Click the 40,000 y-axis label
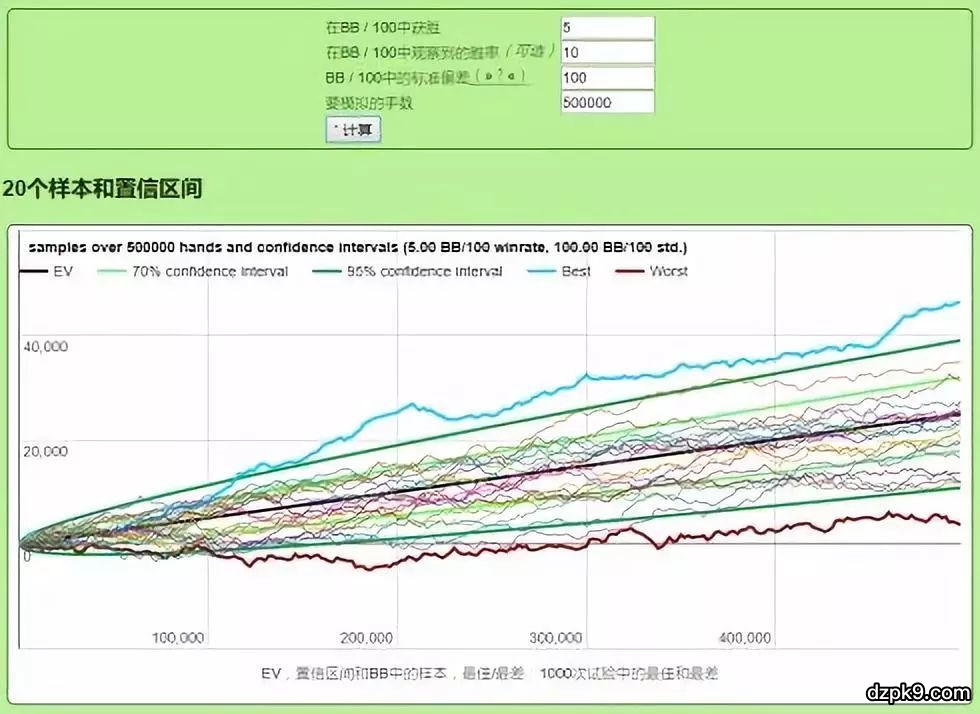The height and width of the screenshot is (714, 980). point(45,346)
